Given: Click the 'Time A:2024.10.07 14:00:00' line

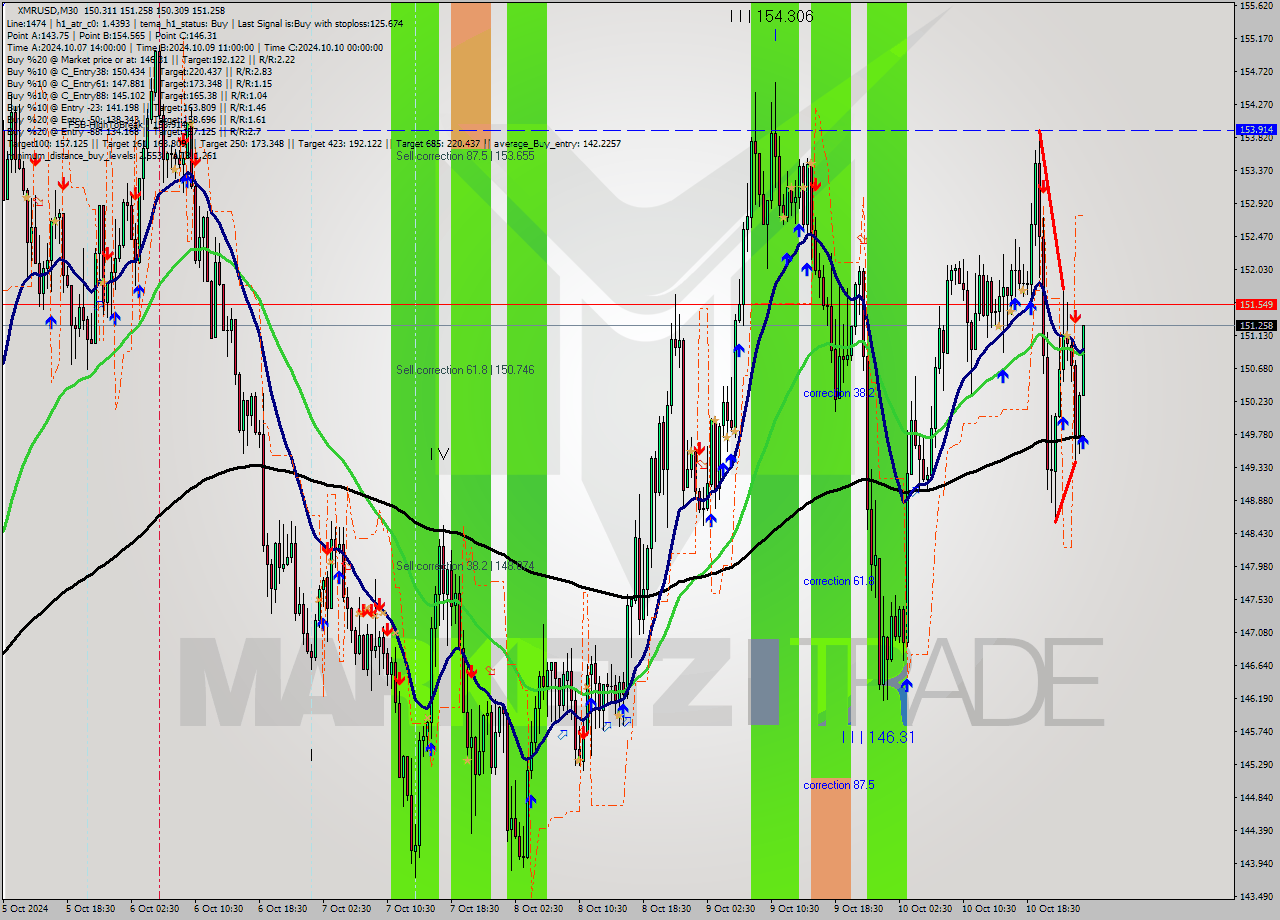Looking at the screenshot, I should 195,47.
